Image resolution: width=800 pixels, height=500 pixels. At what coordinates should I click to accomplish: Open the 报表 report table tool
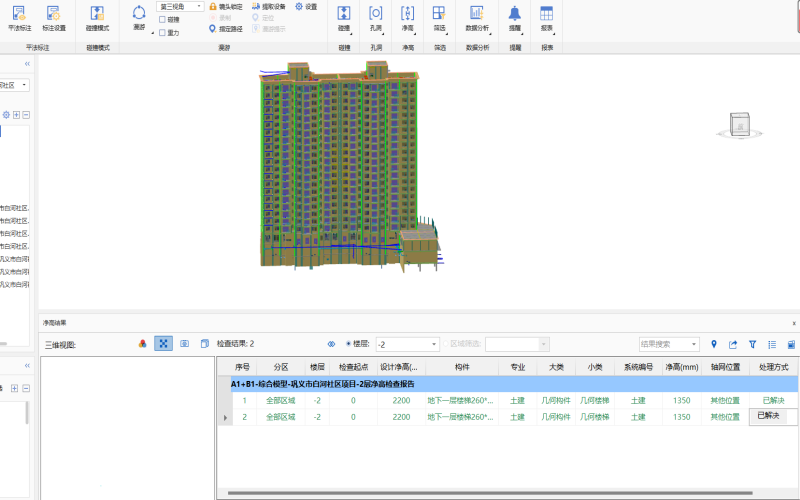[x=546, y=19]
